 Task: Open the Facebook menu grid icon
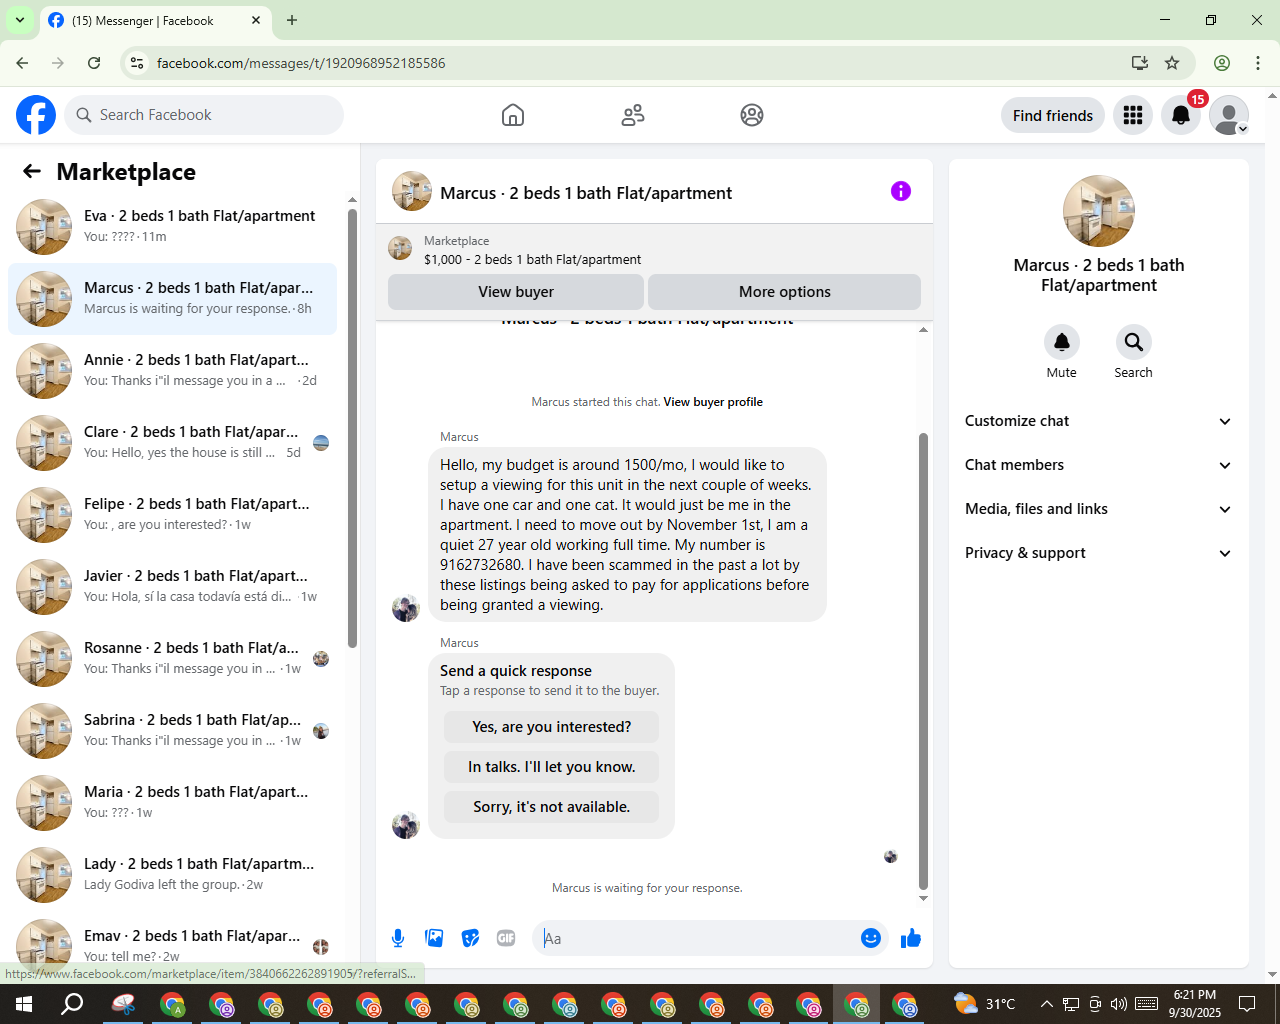1133,115
